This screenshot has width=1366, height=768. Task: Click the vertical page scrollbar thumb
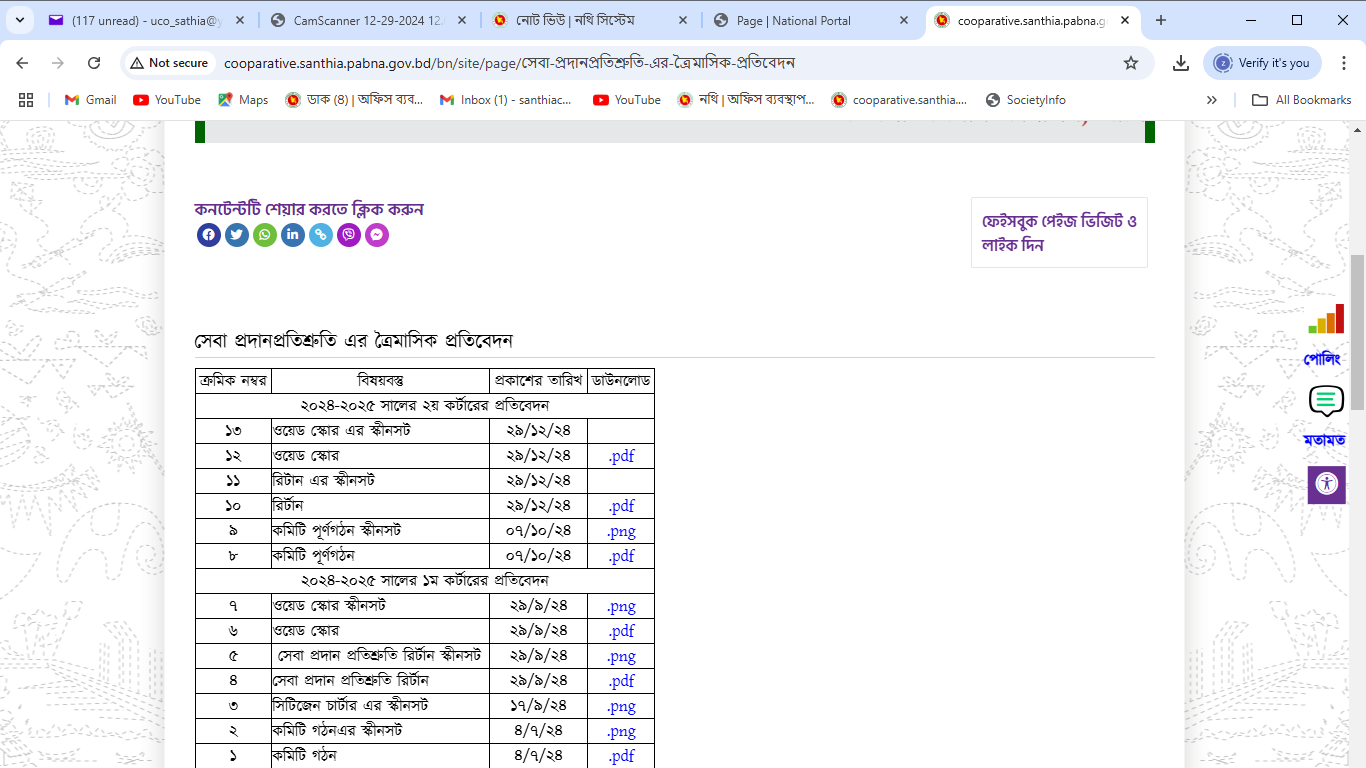(x=1357, y=330)
